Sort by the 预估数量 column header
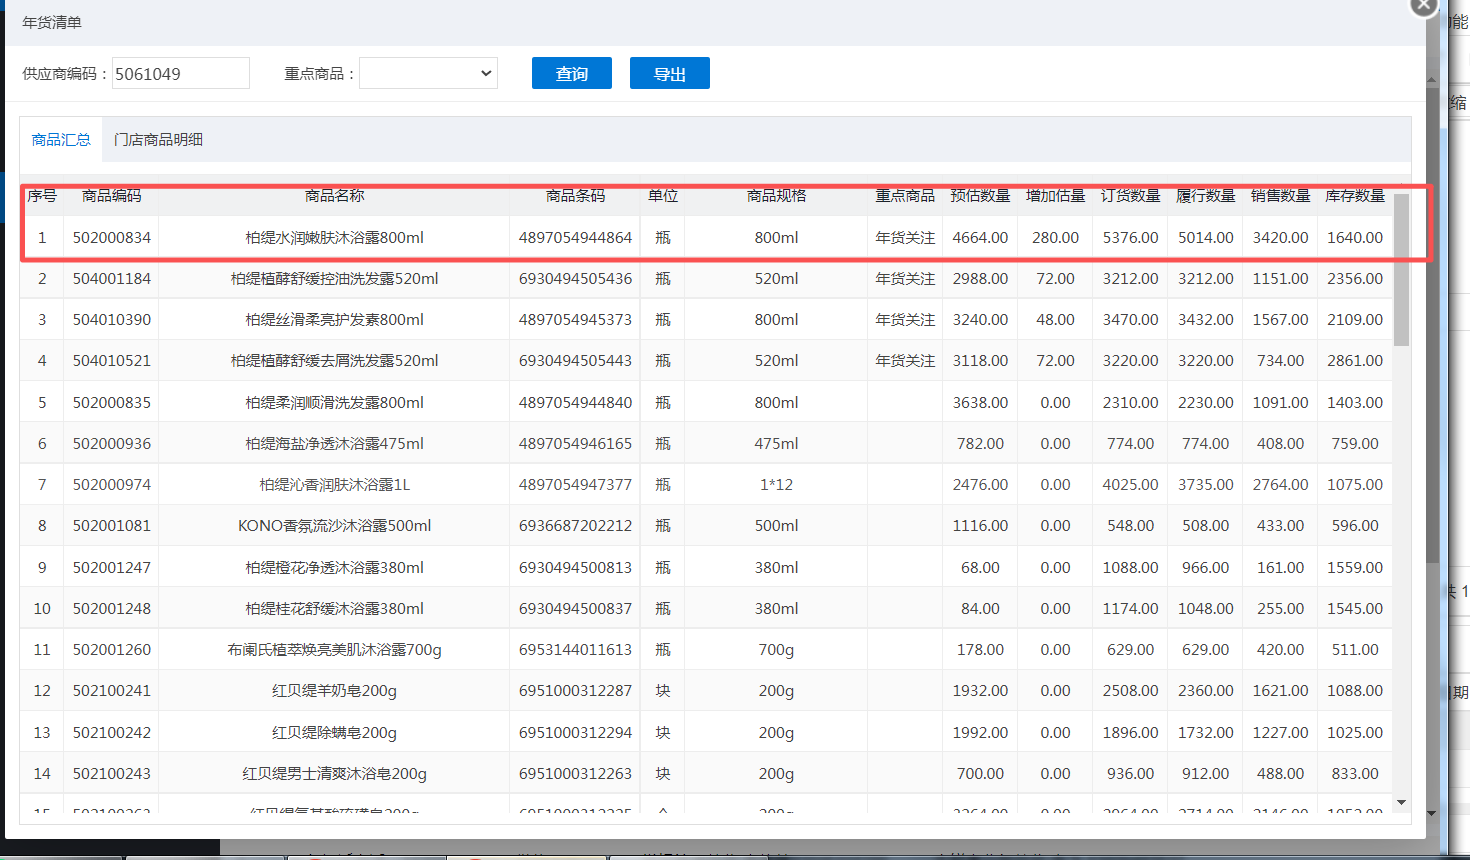This screenshot has width=1470, height=860. coord(979,196)
